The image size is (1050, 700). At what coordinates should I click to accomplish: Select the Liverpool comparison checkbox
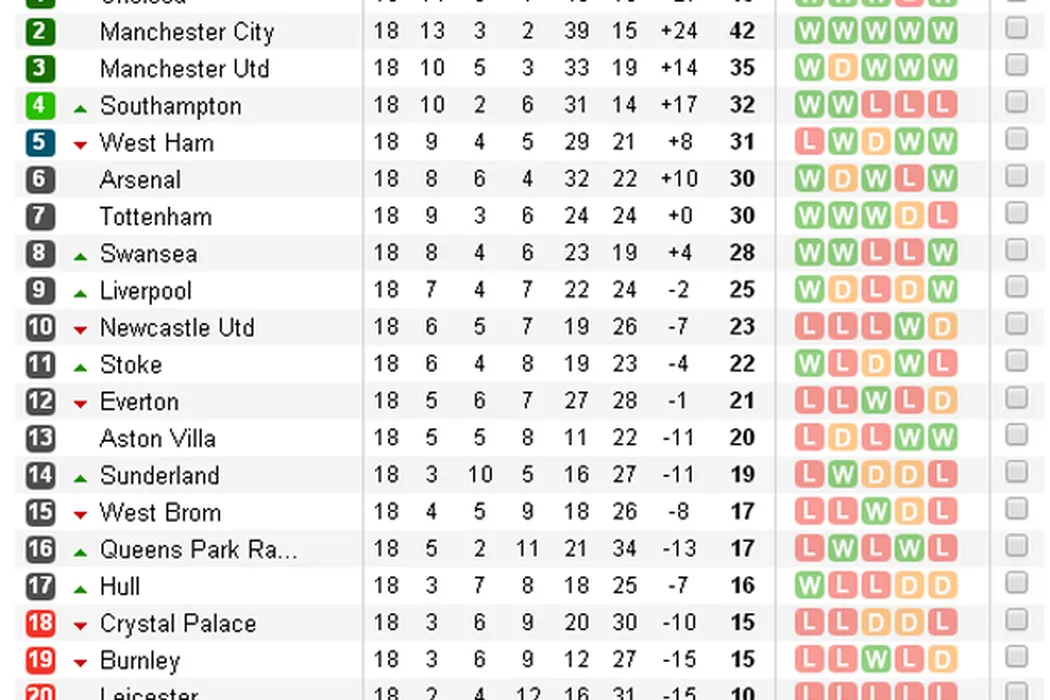(x=1016, y=288)
